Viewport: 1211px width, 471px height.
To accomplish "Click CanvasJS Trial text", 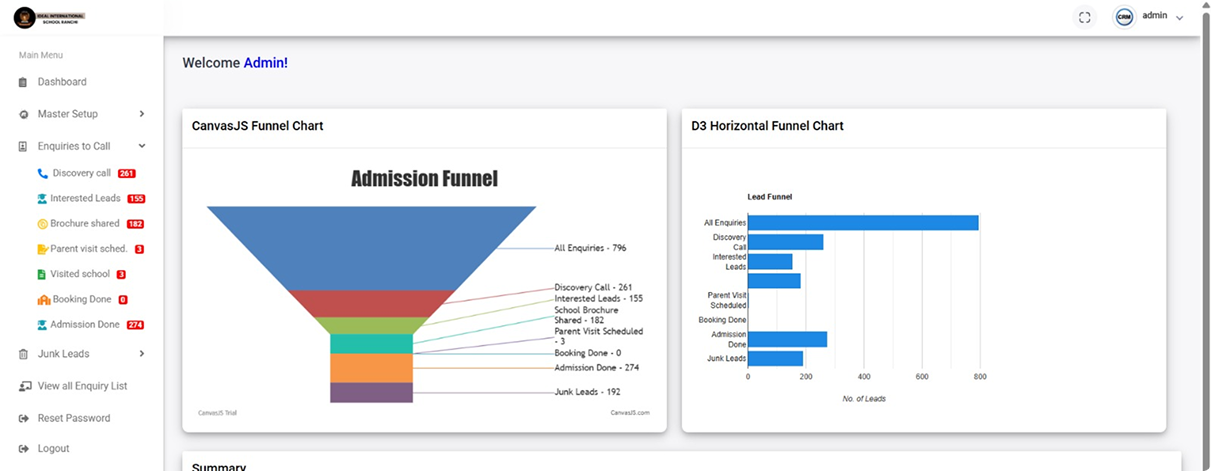I will pos(217,413).
